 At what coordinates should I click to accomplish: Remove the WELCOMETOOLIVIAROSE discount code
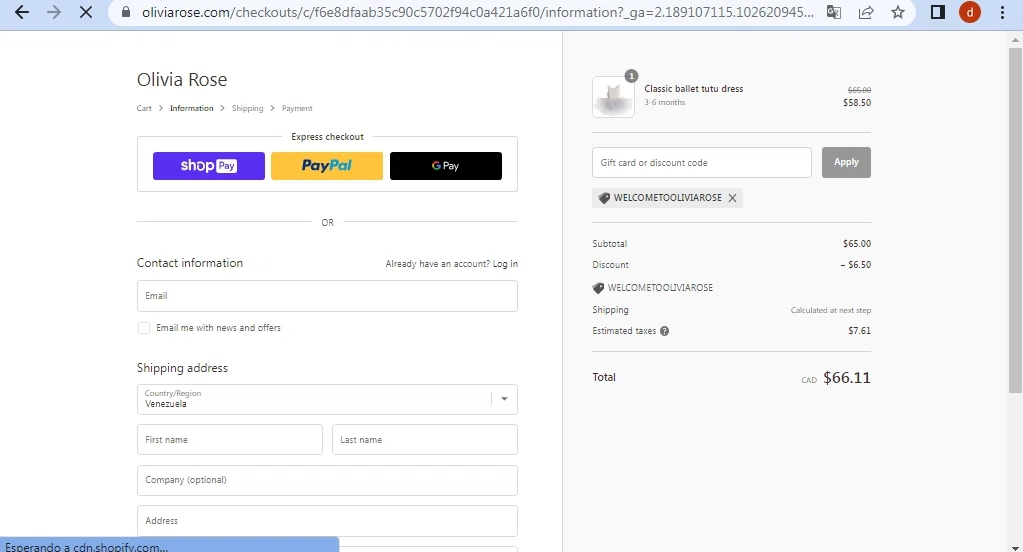coord(732,198)
